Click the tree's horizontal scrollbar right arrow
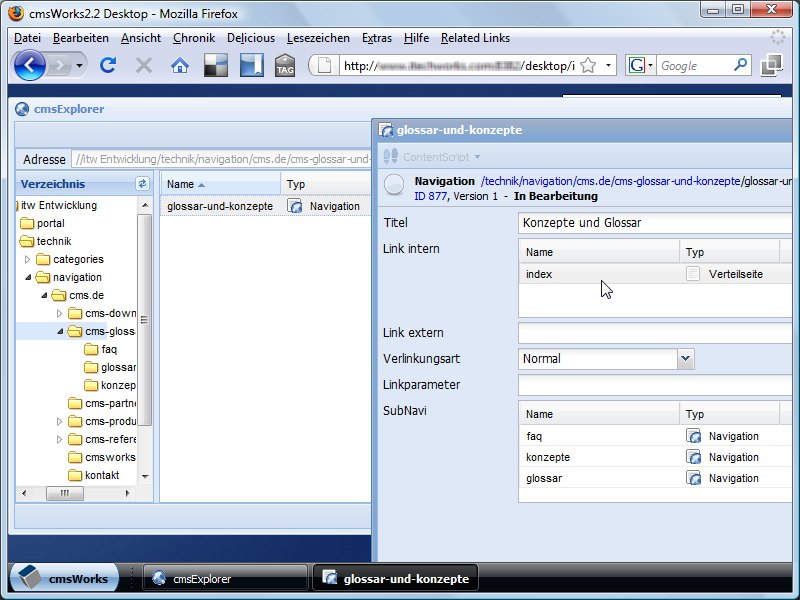 (x=128, y=493)
